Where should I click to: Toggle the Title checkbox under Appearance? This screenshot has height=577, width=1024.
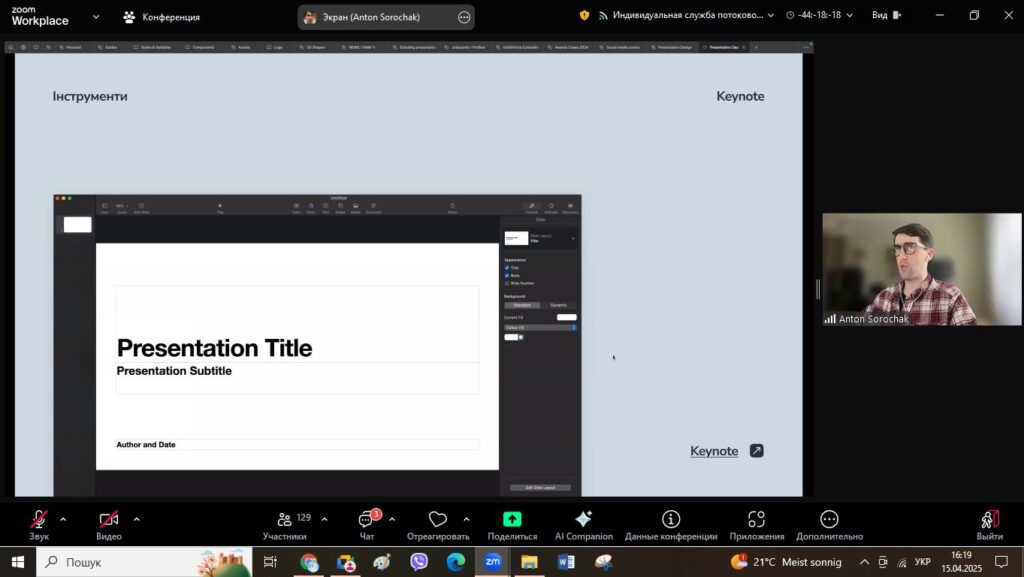point(507,268)
